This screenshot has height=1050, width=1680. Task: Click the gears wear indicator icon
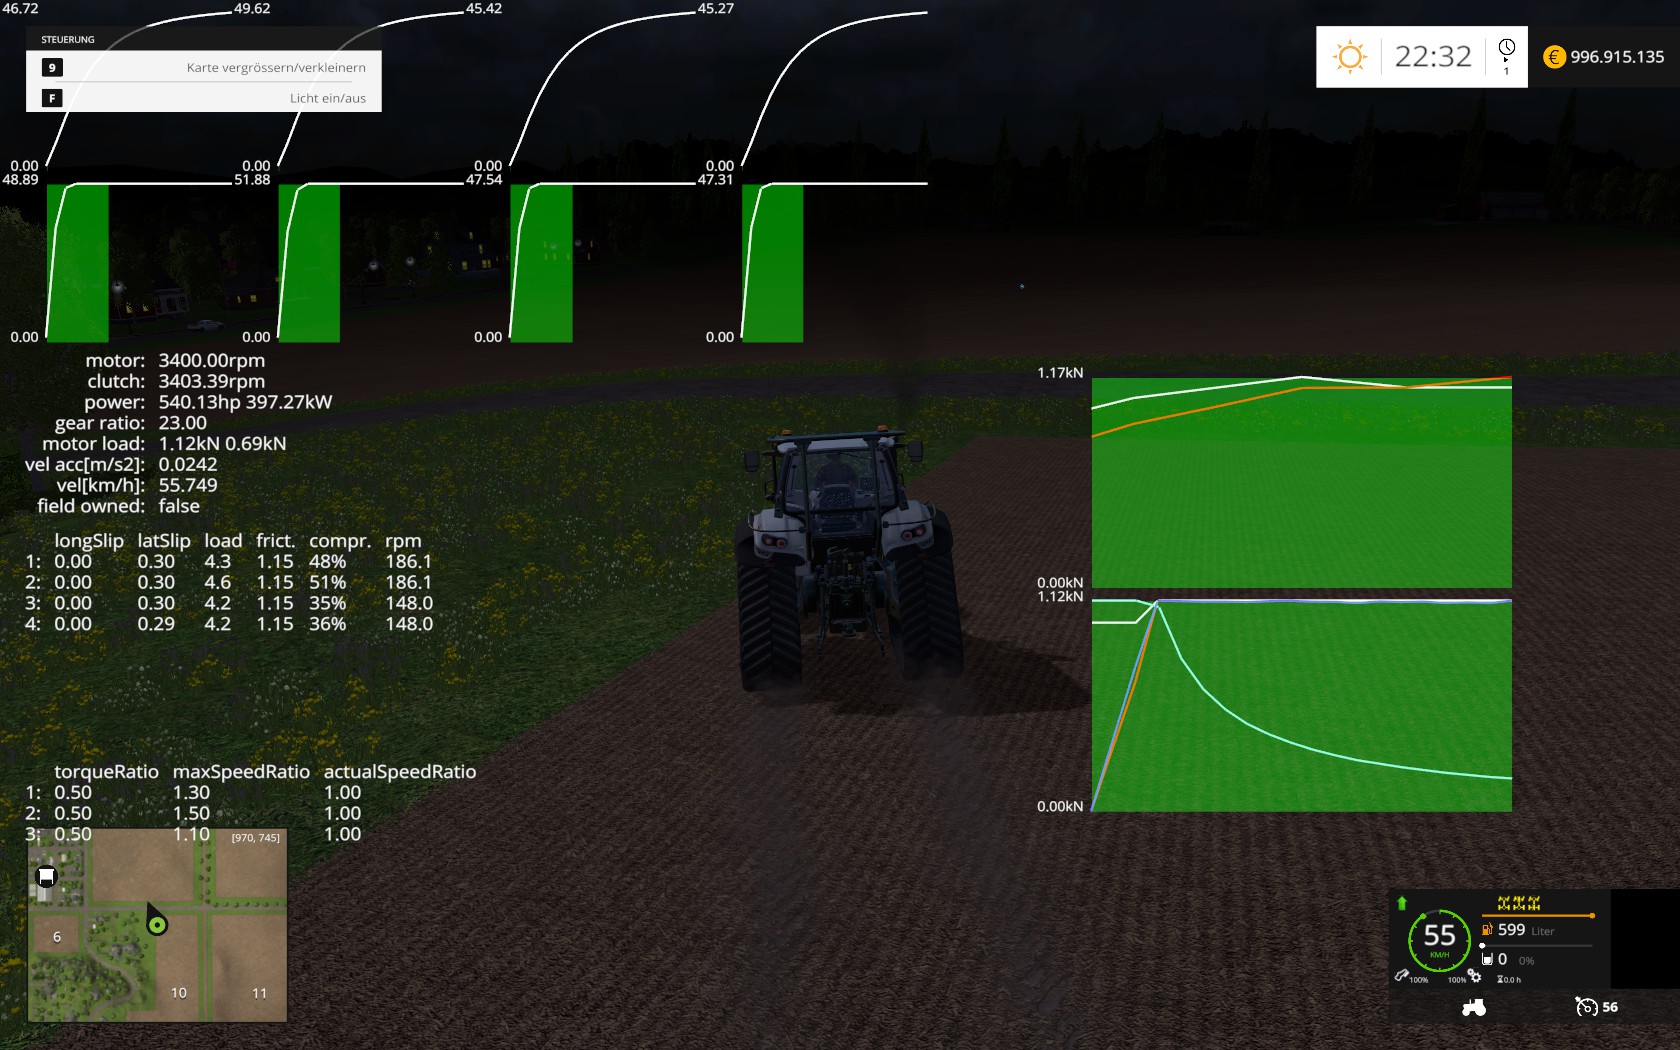[1474, 976]
